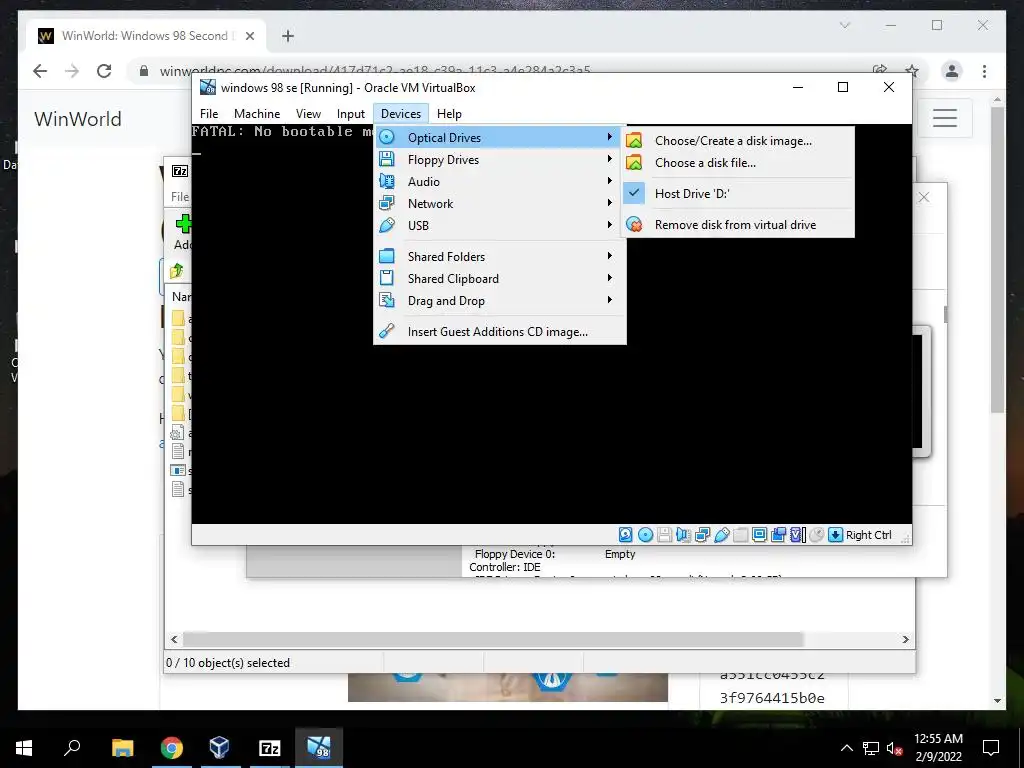Click the optical drive status bar icon

pyautogui.click(x=645, y=535)
